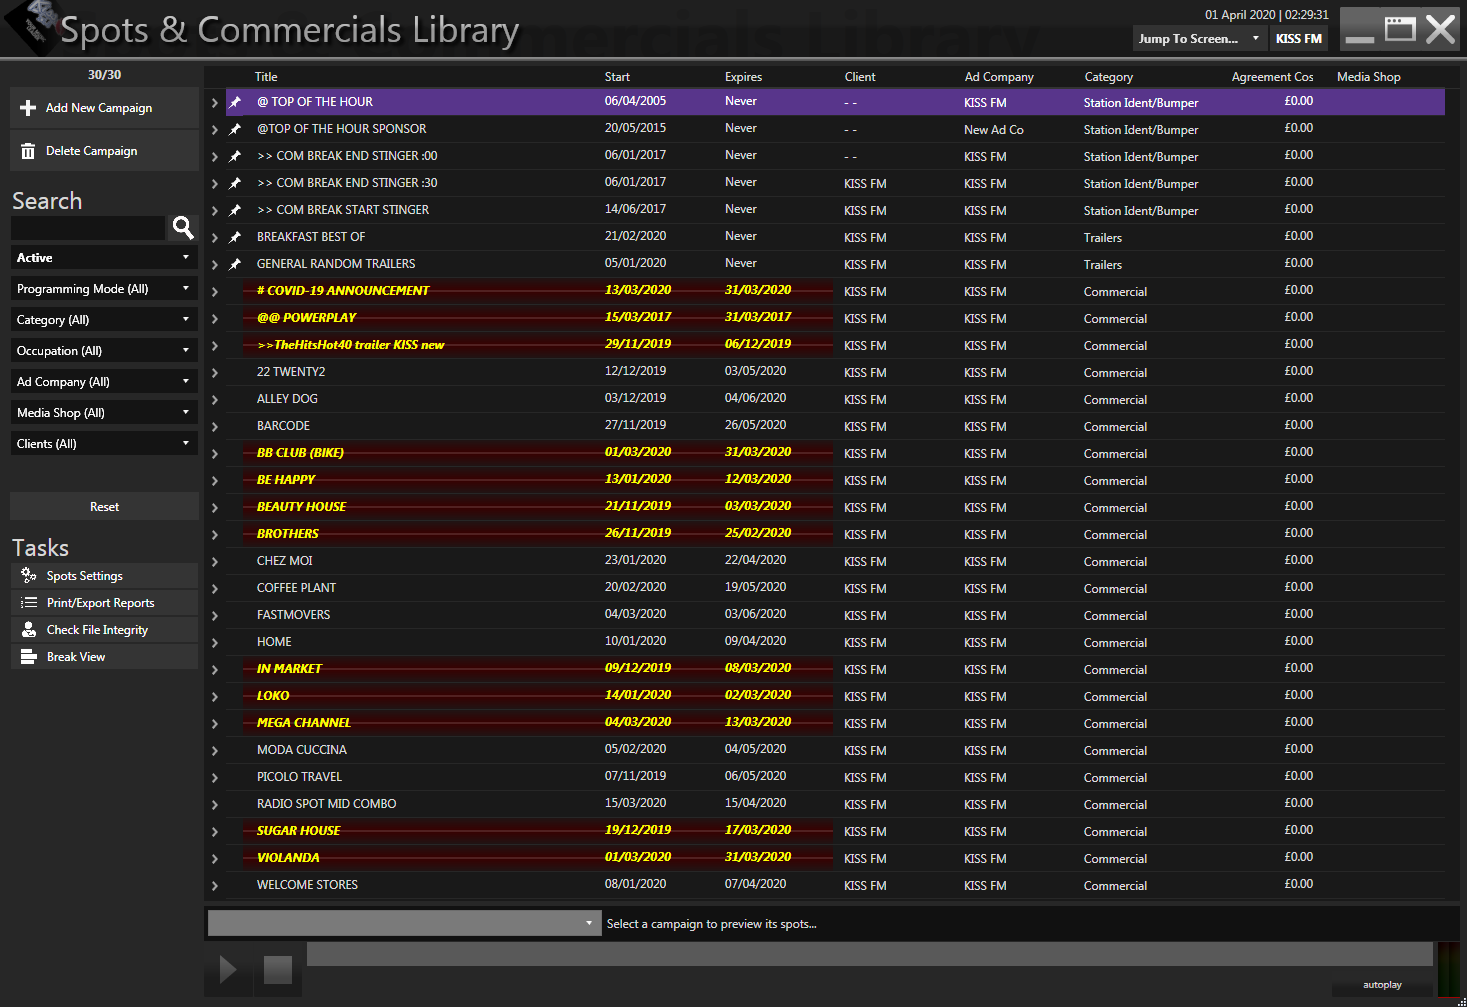Expand the WELCOME STORES campaign row
This screenshot has width=1467, height=1007.
click(215, 885)
